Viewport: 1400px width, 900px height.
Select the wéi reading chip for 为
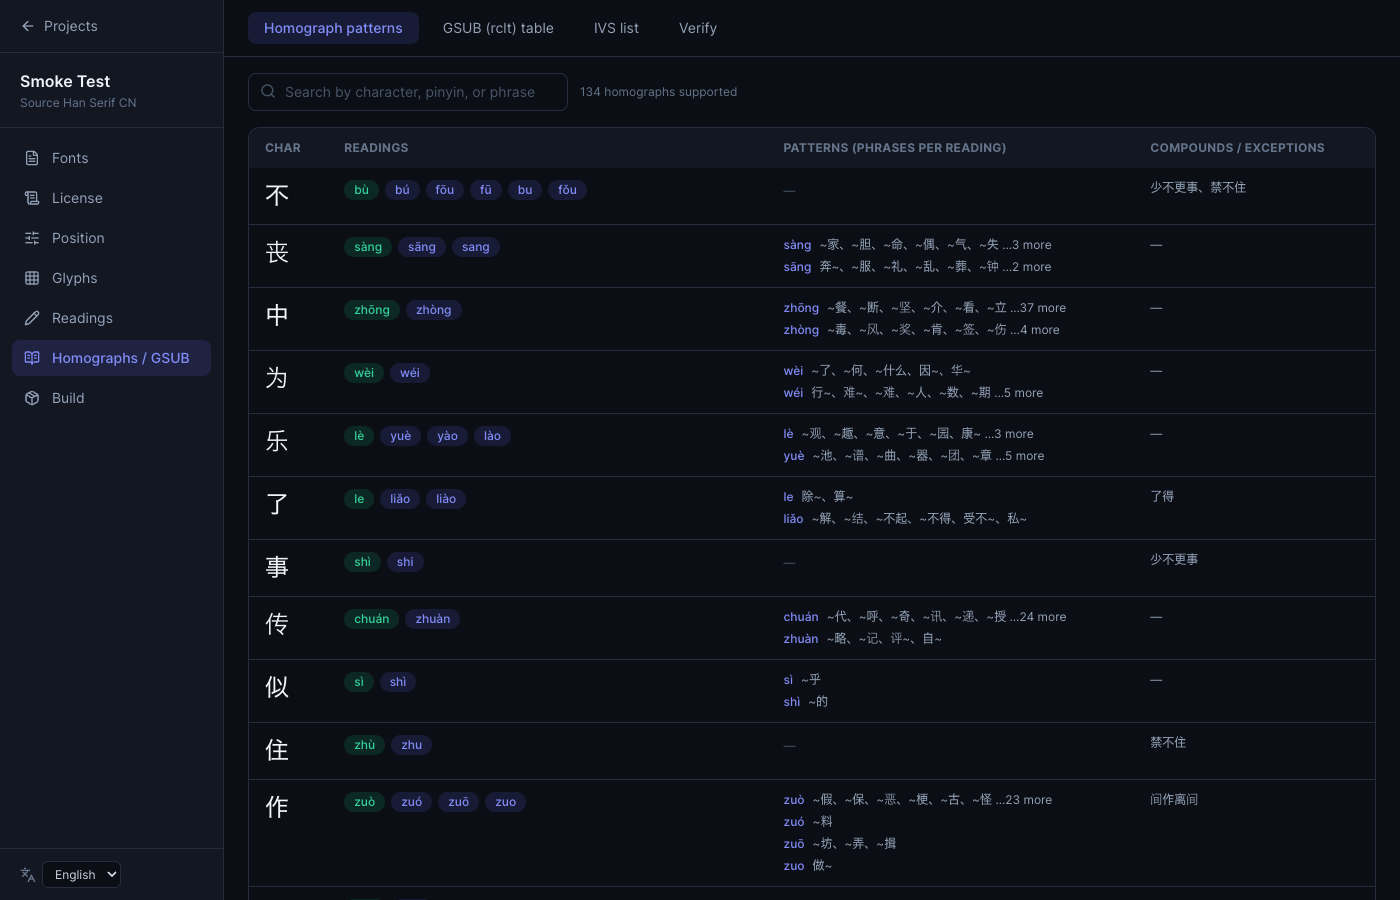pyautogui.click(x=410, y=373)
